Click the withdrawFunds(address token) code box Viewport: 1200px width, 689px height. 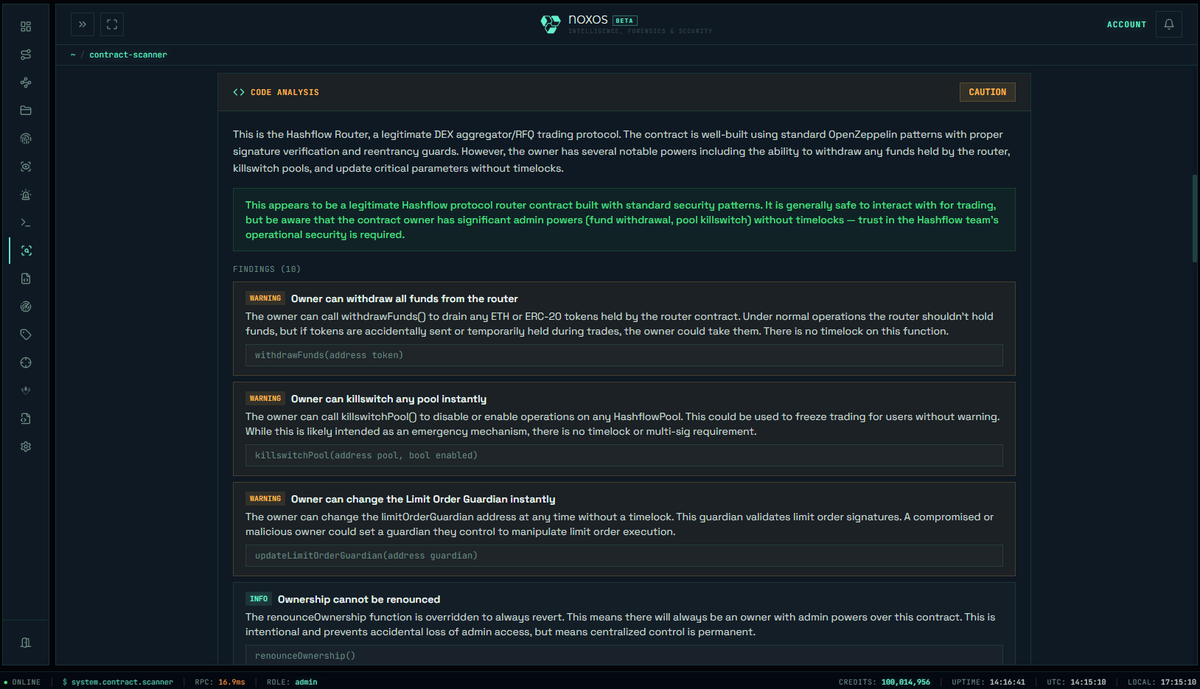(x=624, y=355)
